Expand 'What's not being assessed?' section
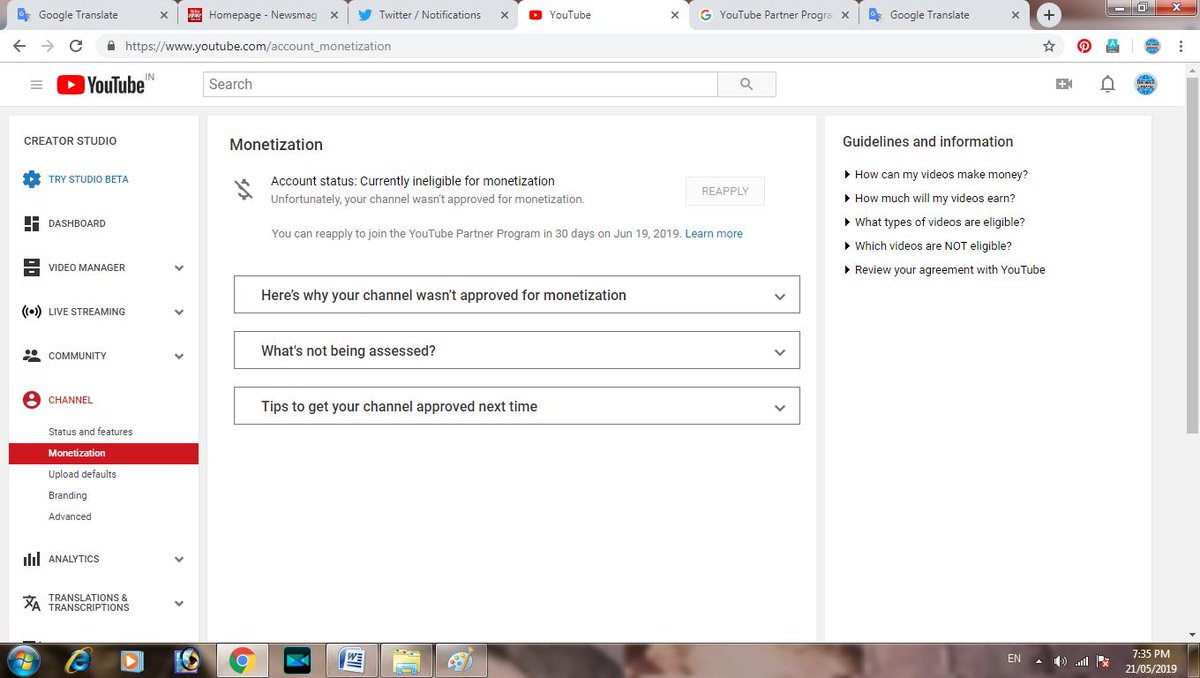 517,351
